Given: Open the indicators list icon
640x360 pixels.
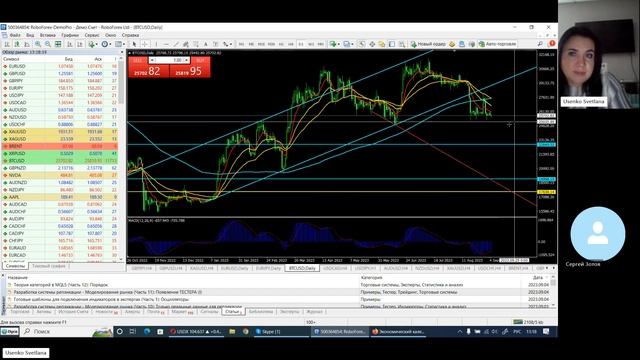Looking at the screenshot, I should click(91, 44).
